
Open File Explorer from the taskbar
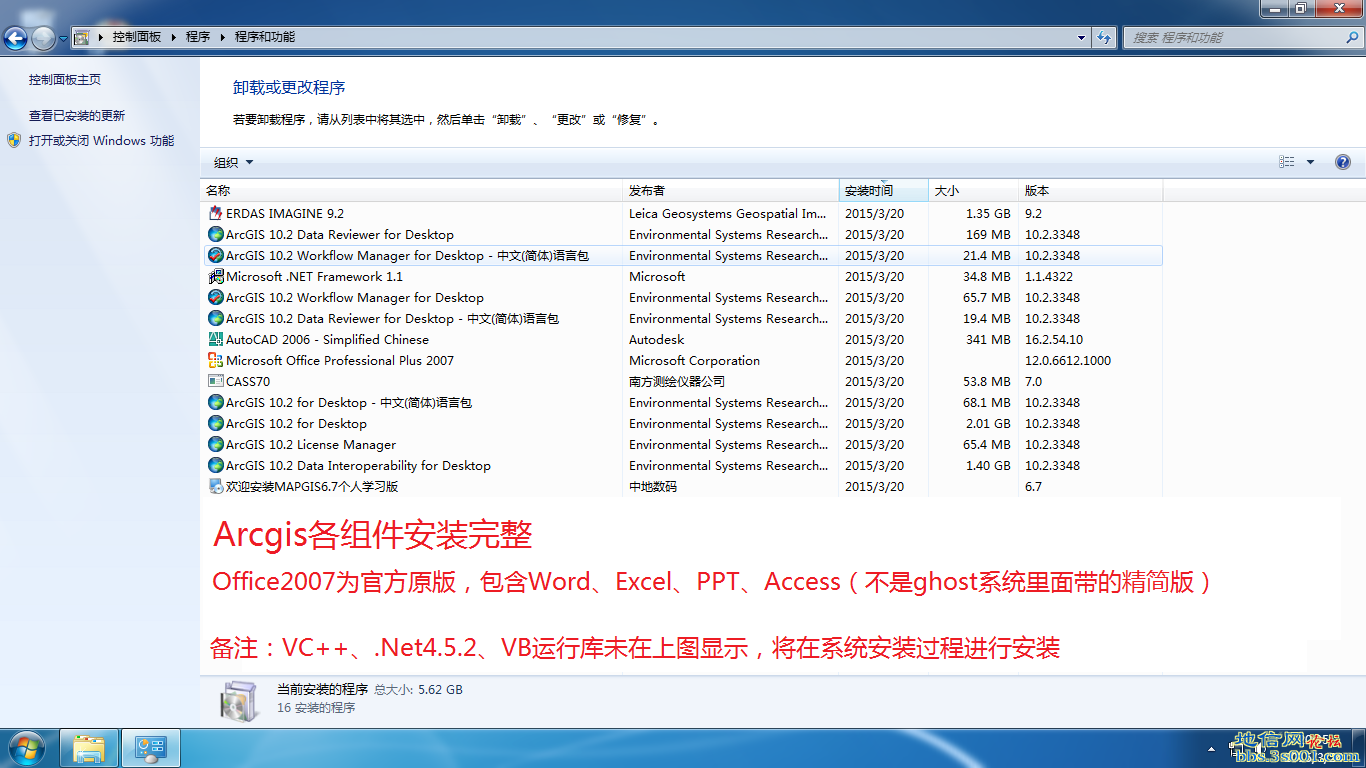point(89,748)
